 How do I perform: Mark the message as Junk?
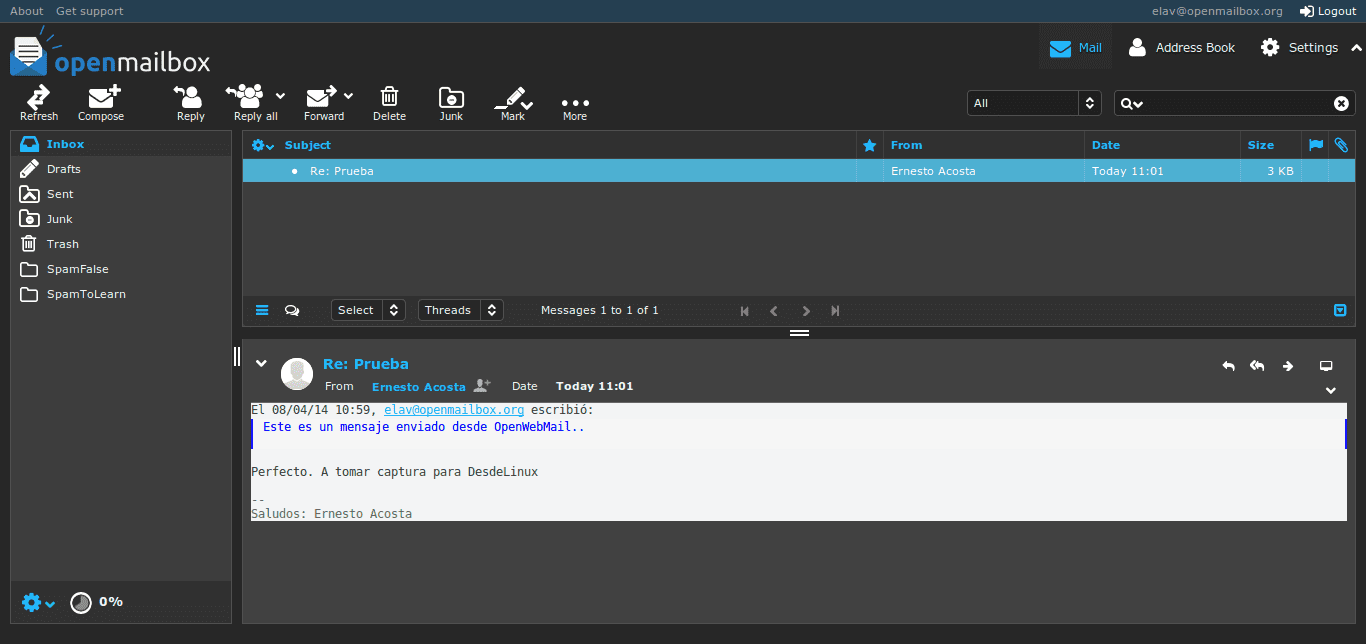click(450, 103)
